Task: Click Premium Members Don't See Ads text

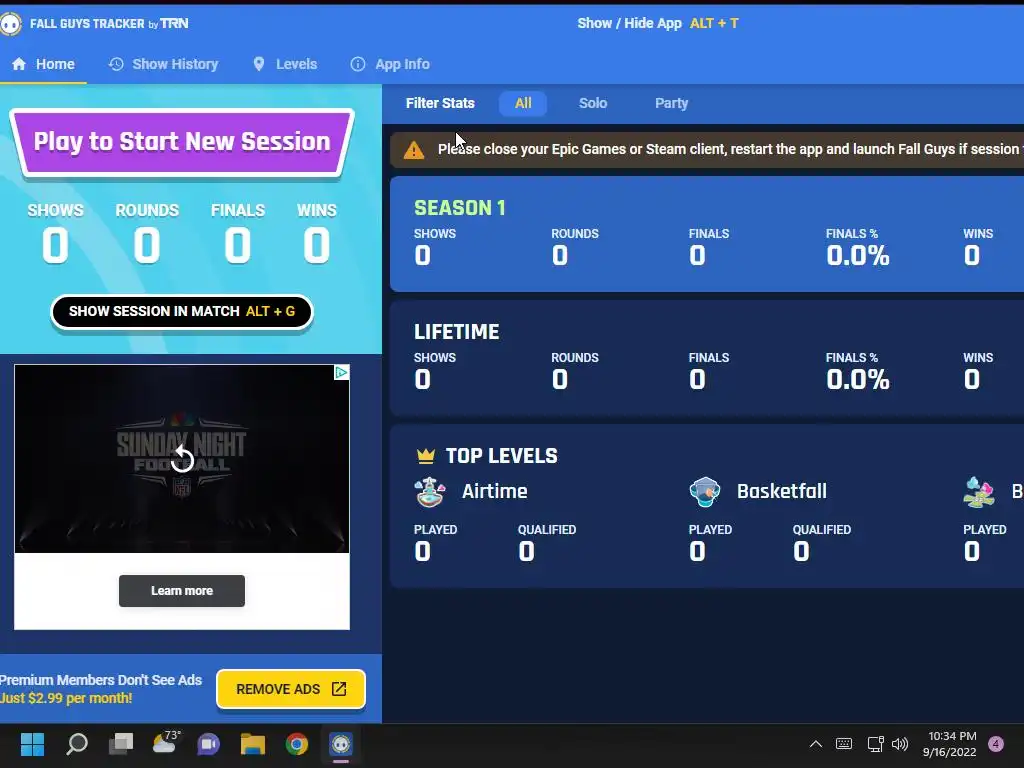Action: [101, 680]
